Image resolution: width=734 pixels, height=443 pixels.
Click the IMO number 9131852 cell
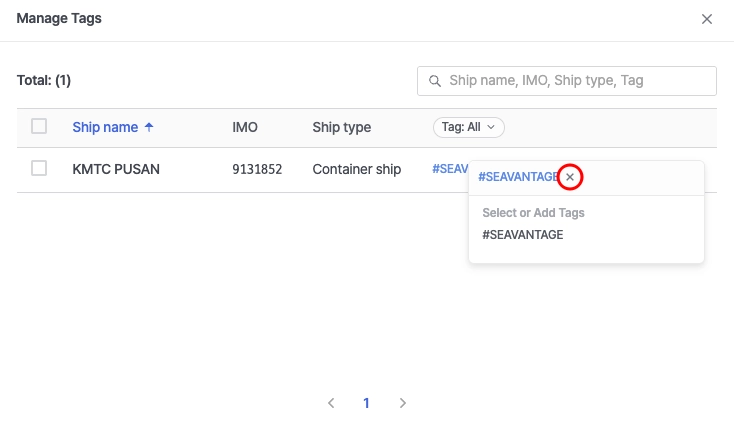pyautogui.click(x=257, y=169)
